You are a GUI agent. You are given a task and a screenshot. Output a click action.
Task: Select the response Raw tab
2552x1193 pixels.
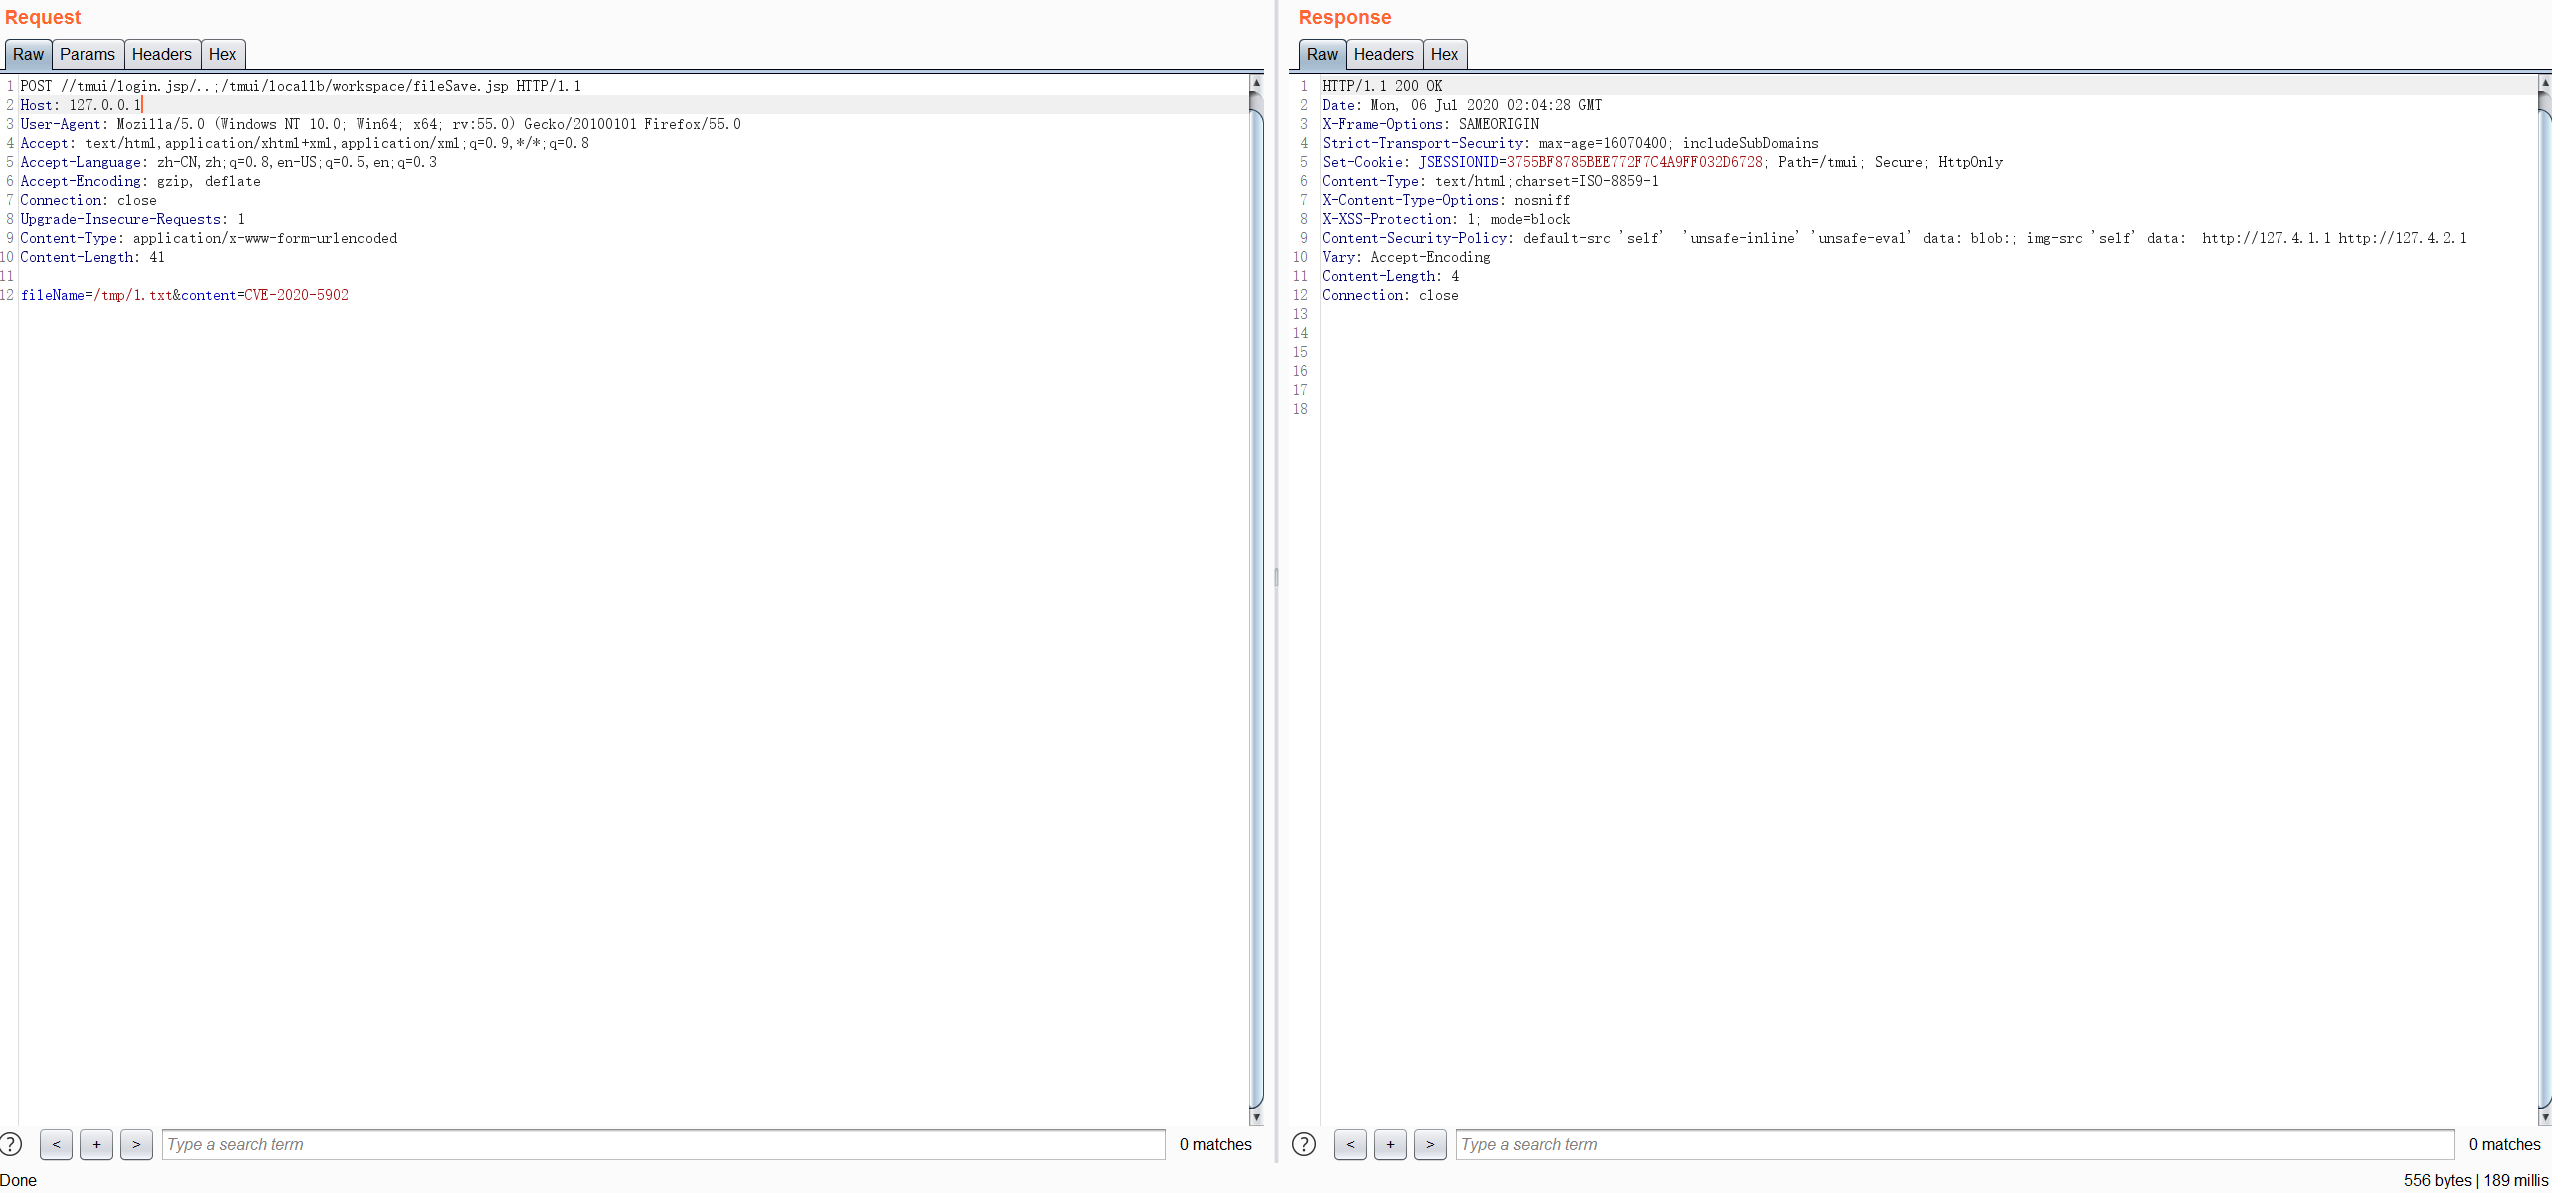(1321, 54)
